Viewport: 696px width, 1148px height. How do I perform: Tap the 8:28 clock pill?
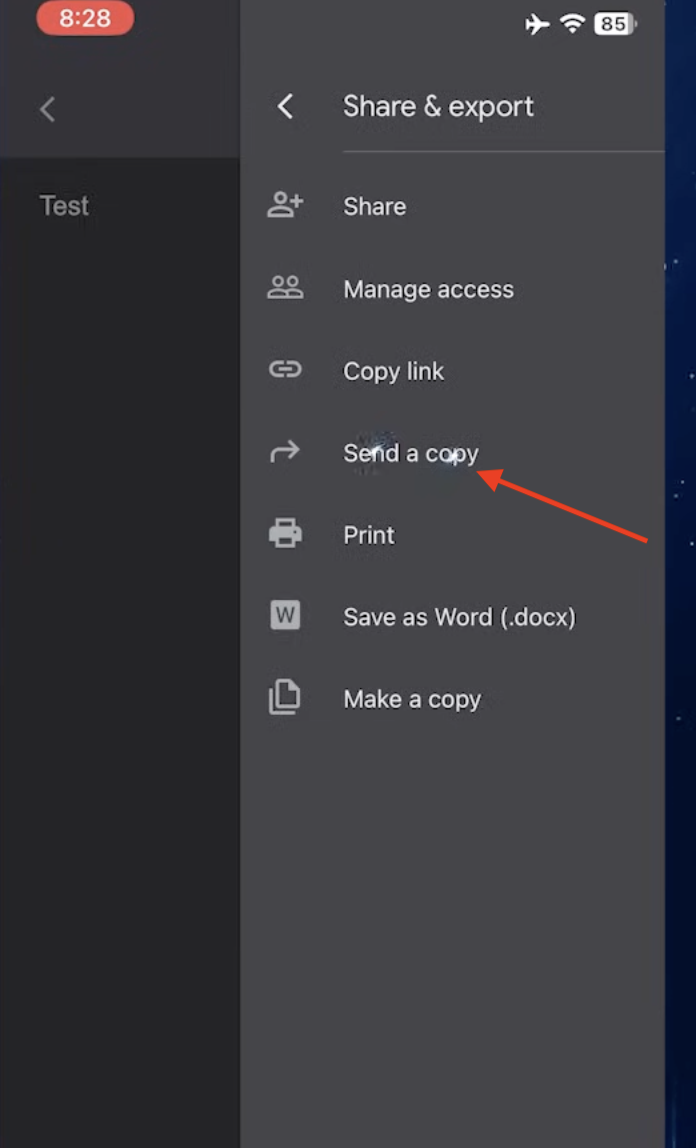(85, 19)
